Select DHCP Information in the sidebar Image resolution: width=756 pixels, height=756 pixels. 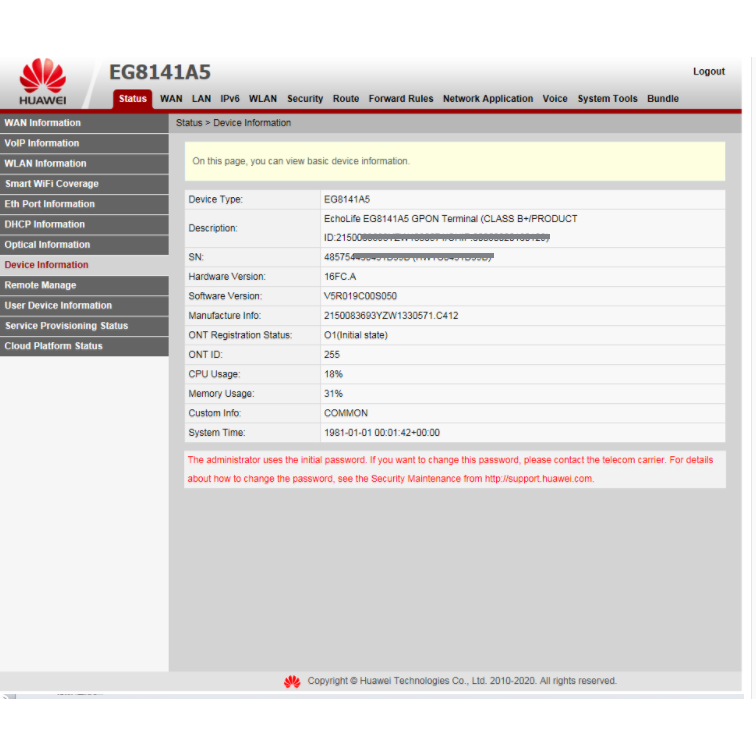tap(84, 224)
